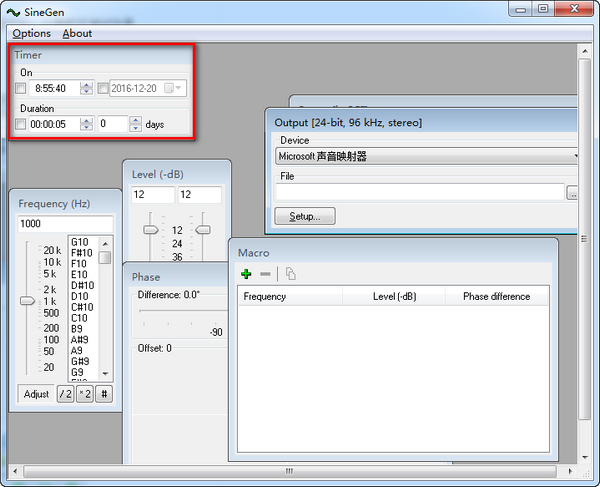Image resolution: width=600 pixels, height=487 pixels.
Task: Click note list scroll up arrow
Action: click(105, 243)
